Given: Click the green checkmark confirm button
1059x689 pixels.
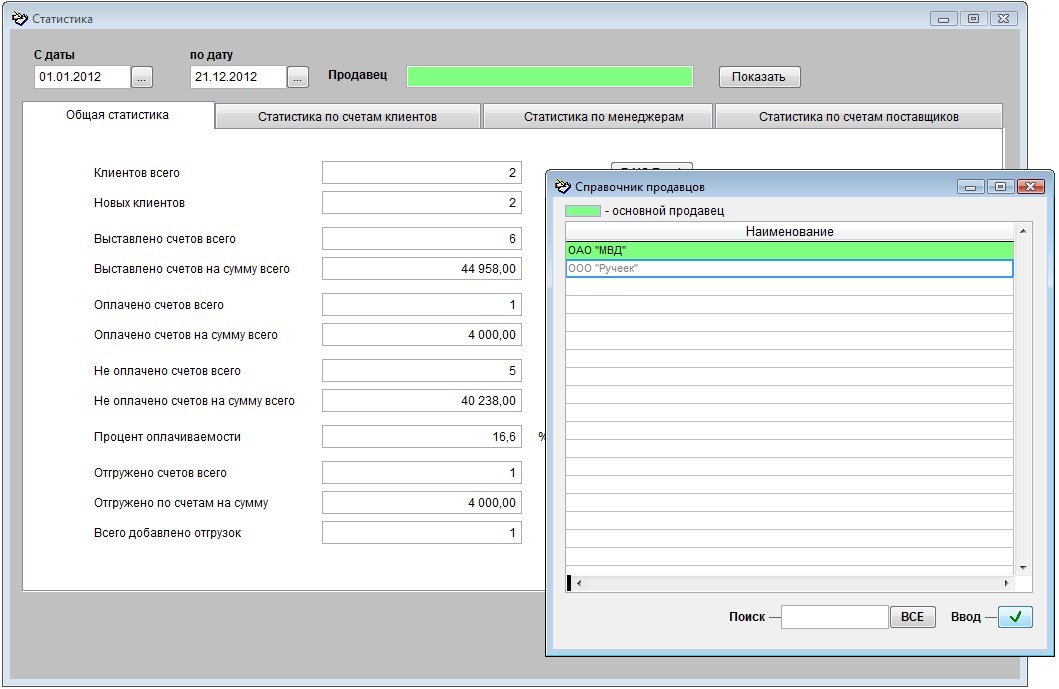Looking at the screenshot, I should (x=1014, y=617).
